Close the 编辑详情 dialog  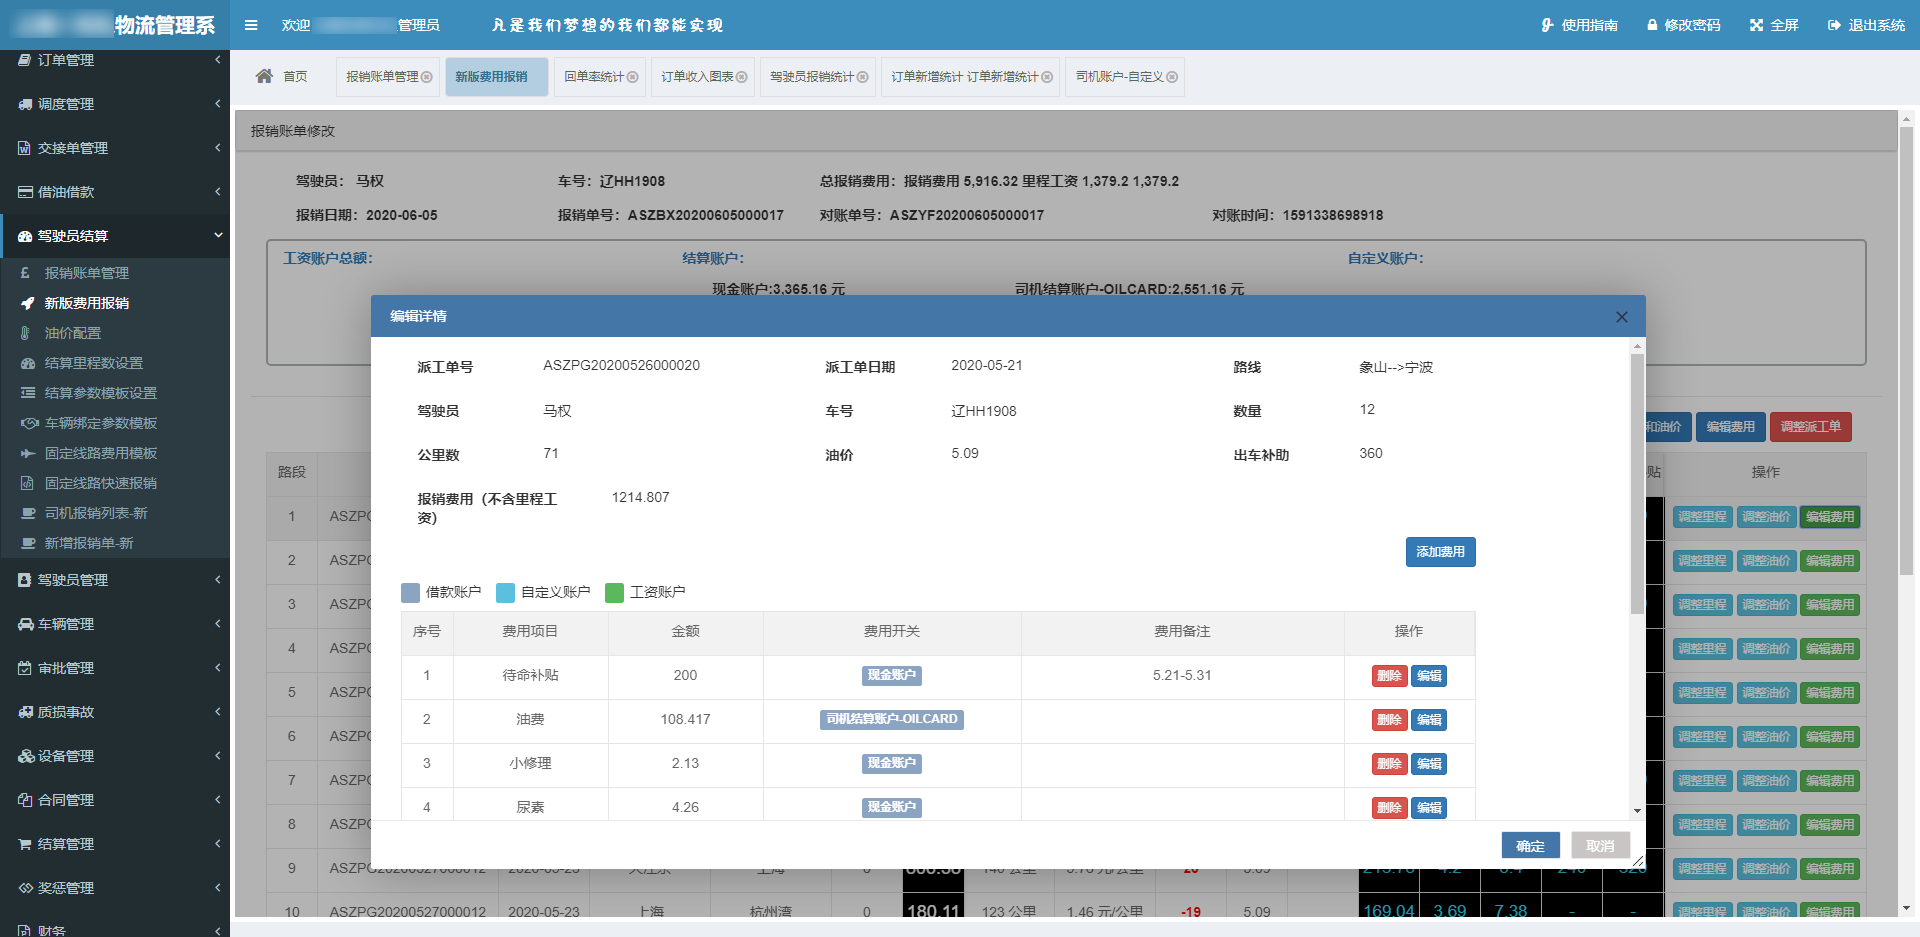pos(1622,317)
